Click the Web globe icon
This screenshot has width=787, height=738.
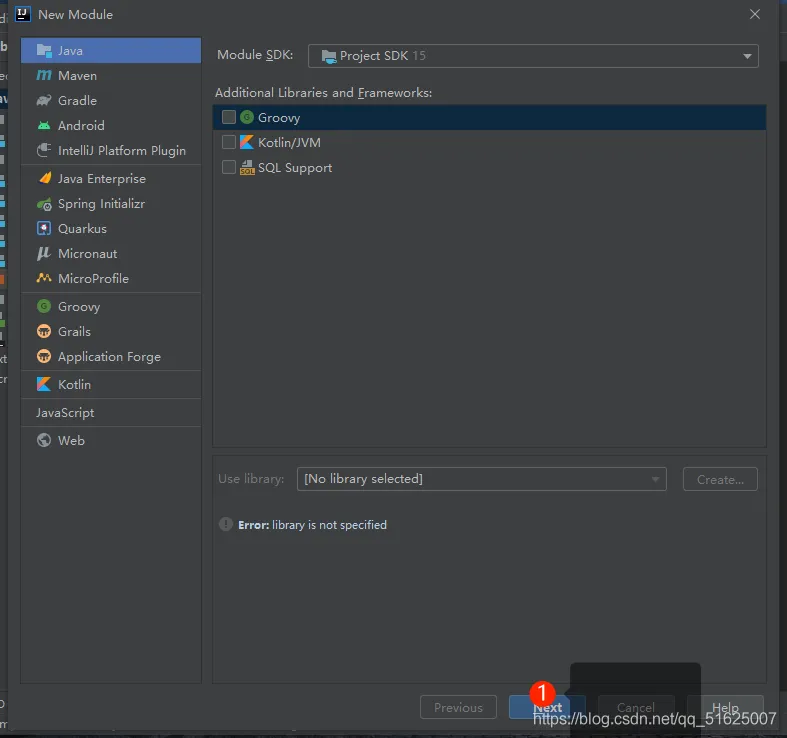[x=44, y=440]
